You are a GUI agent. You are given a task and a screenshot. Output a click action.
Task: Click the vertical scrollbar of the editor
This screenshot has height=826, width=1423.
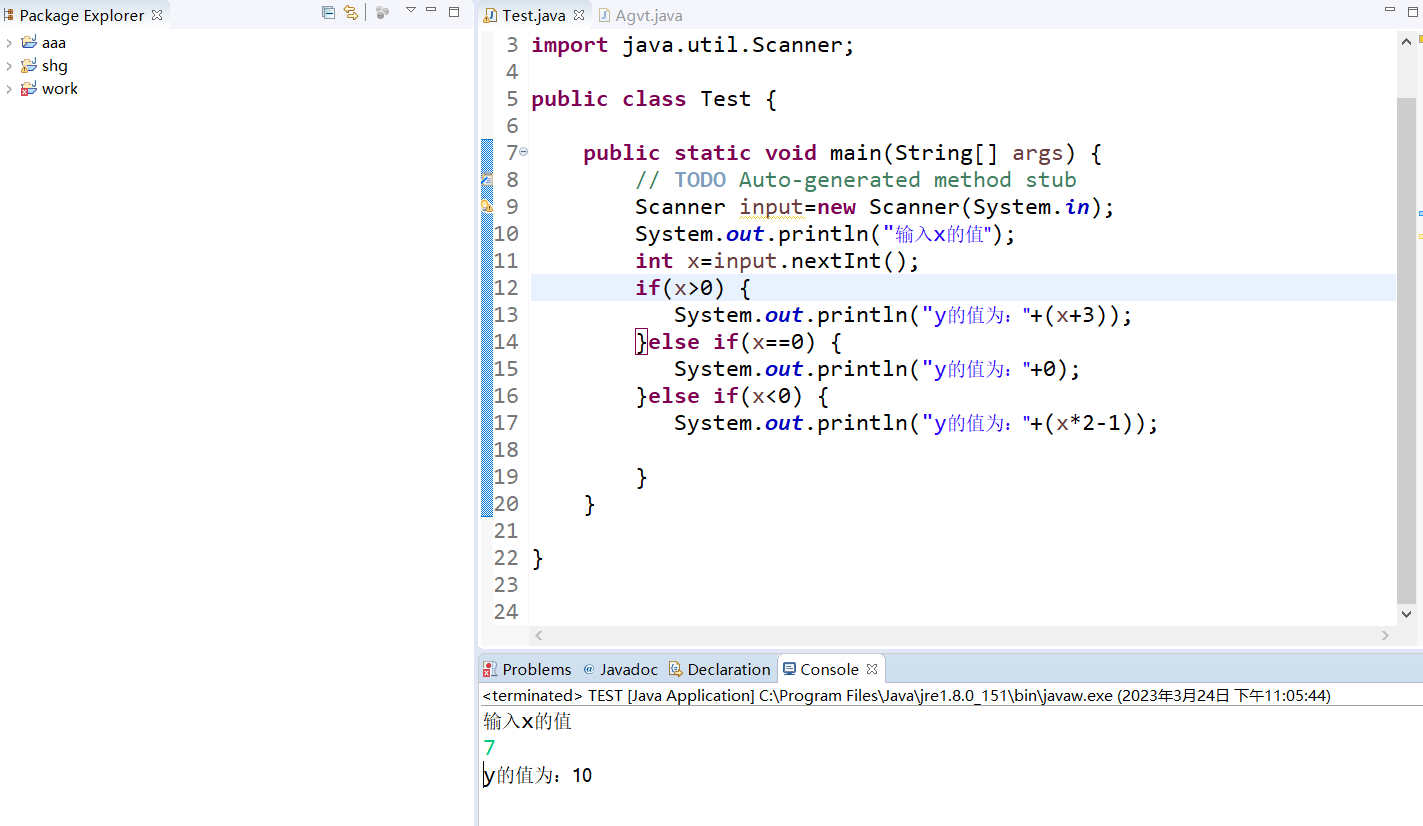[1406, 350]
